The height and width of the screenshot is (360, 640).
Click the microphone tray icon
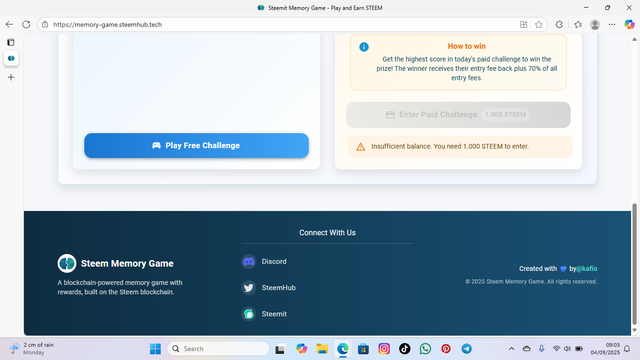pos(541,349)
